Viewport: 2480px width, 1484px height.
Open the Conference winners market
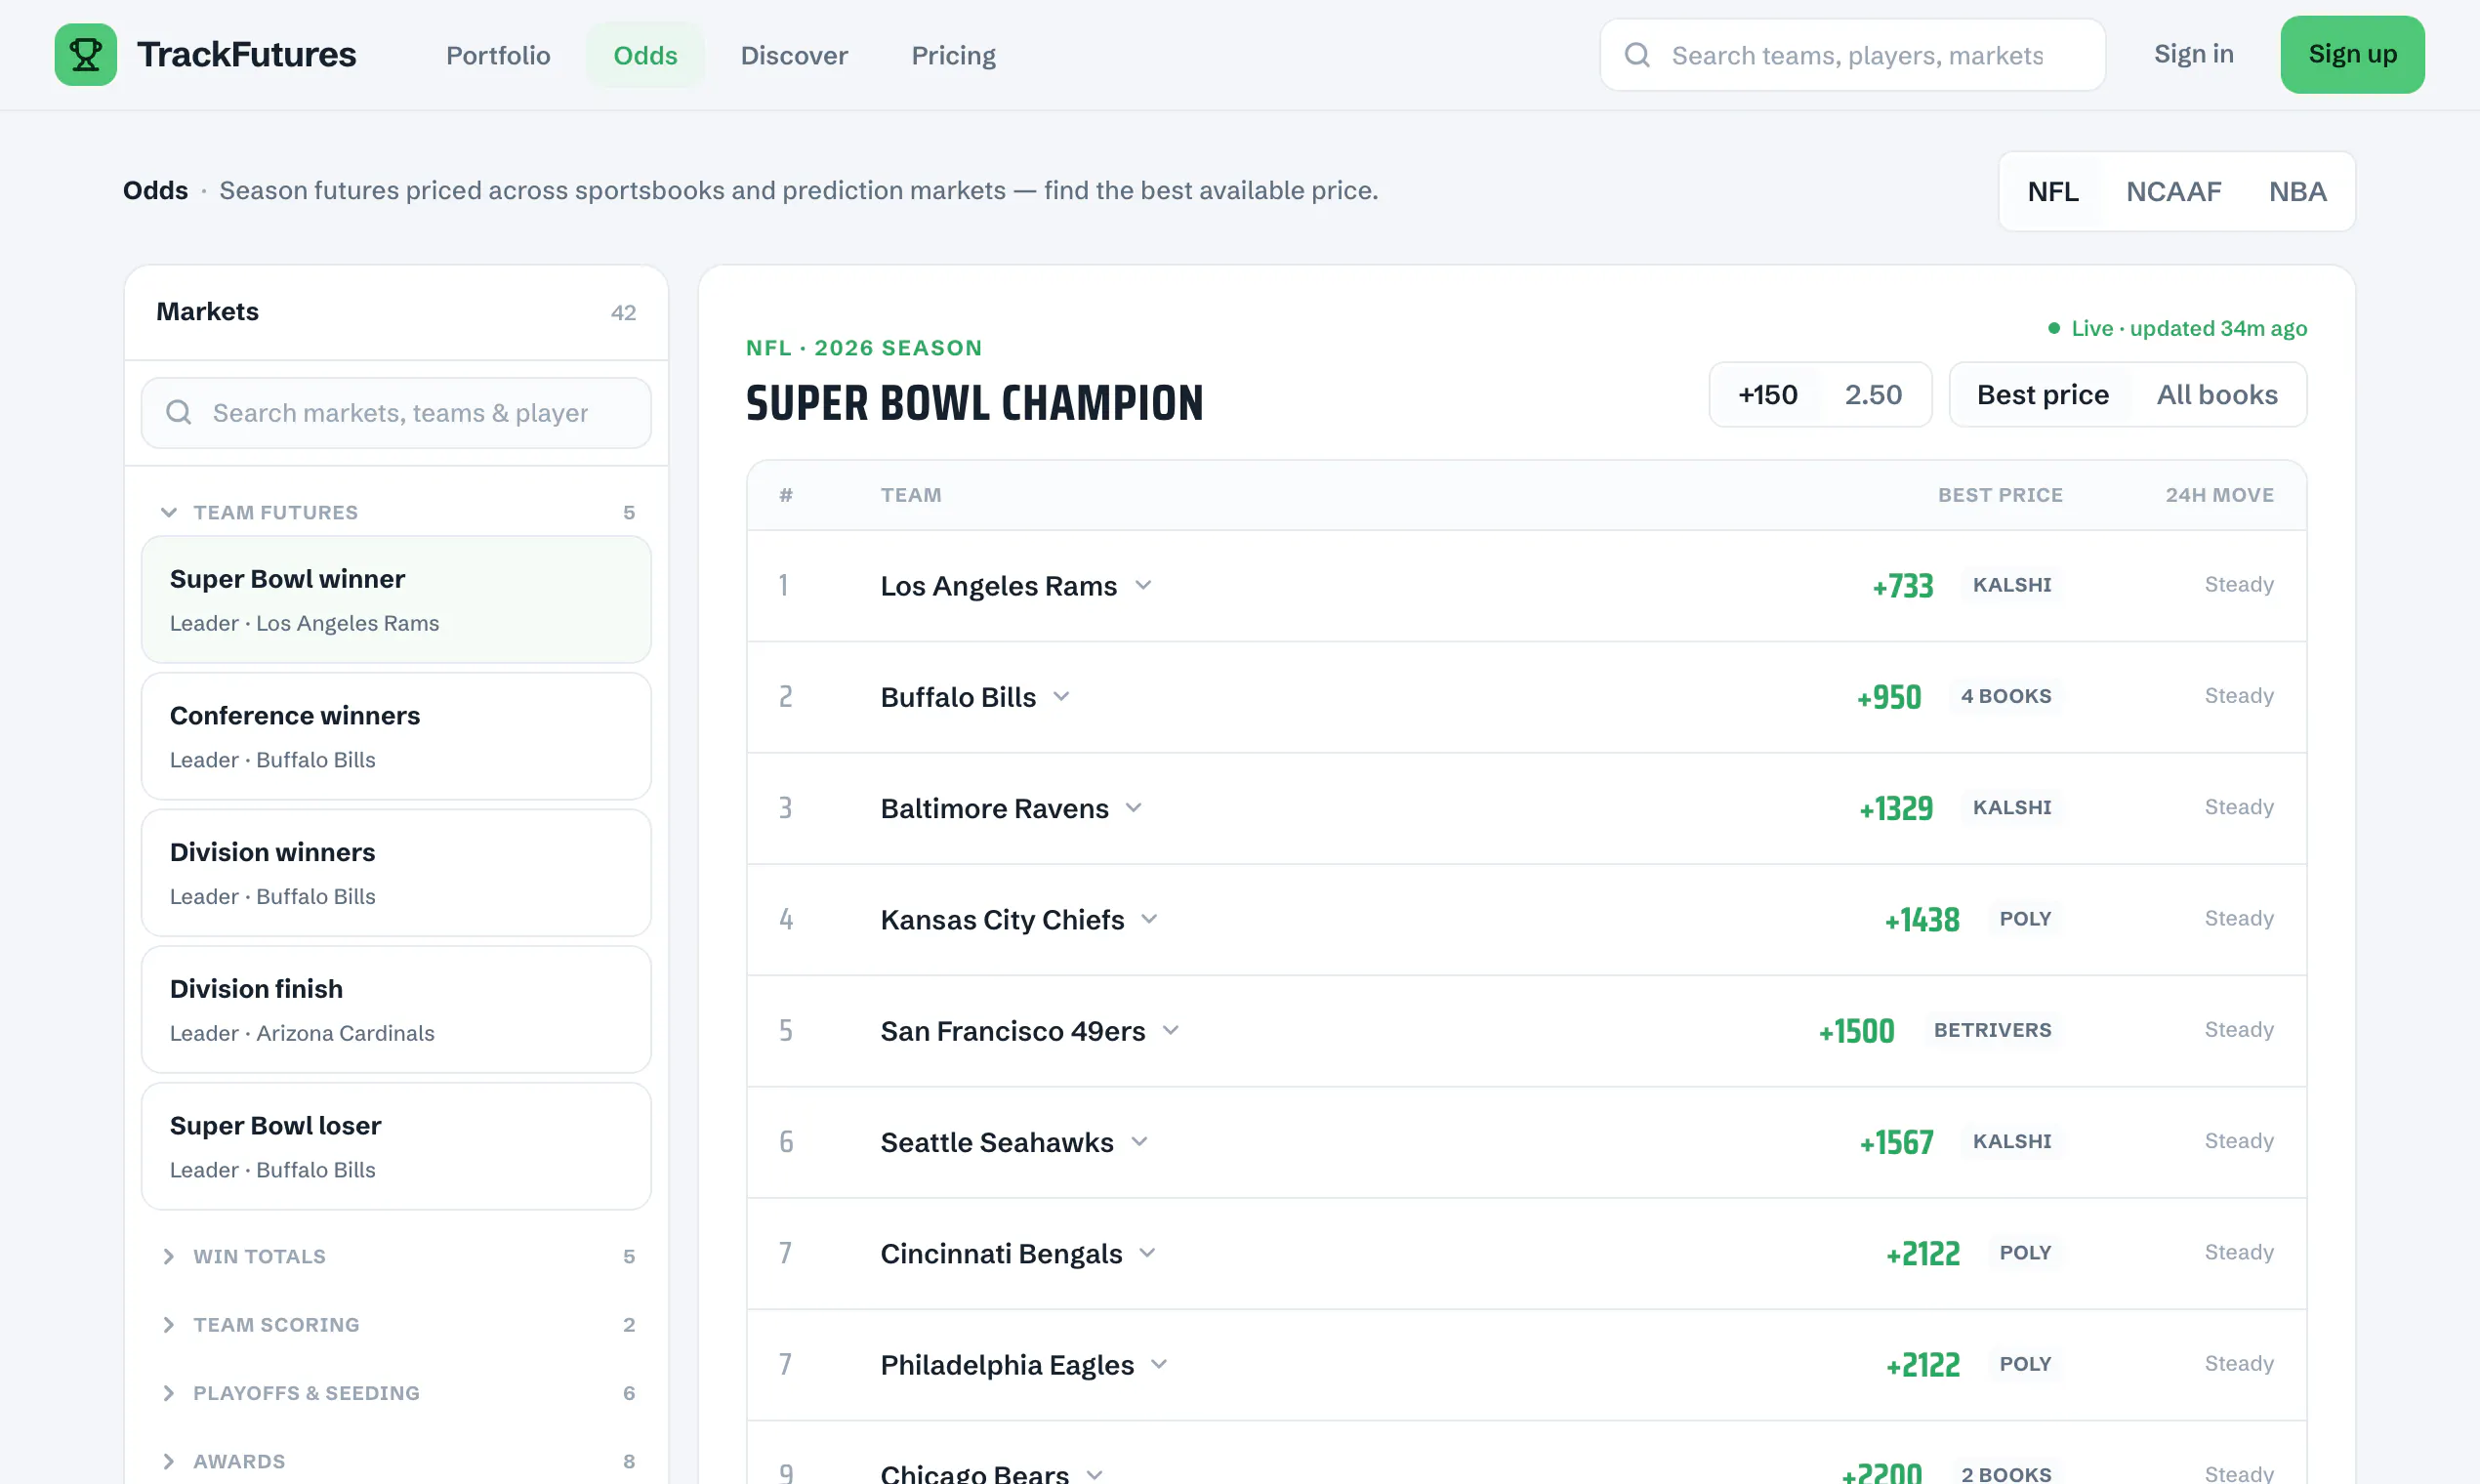click(396, 736)
